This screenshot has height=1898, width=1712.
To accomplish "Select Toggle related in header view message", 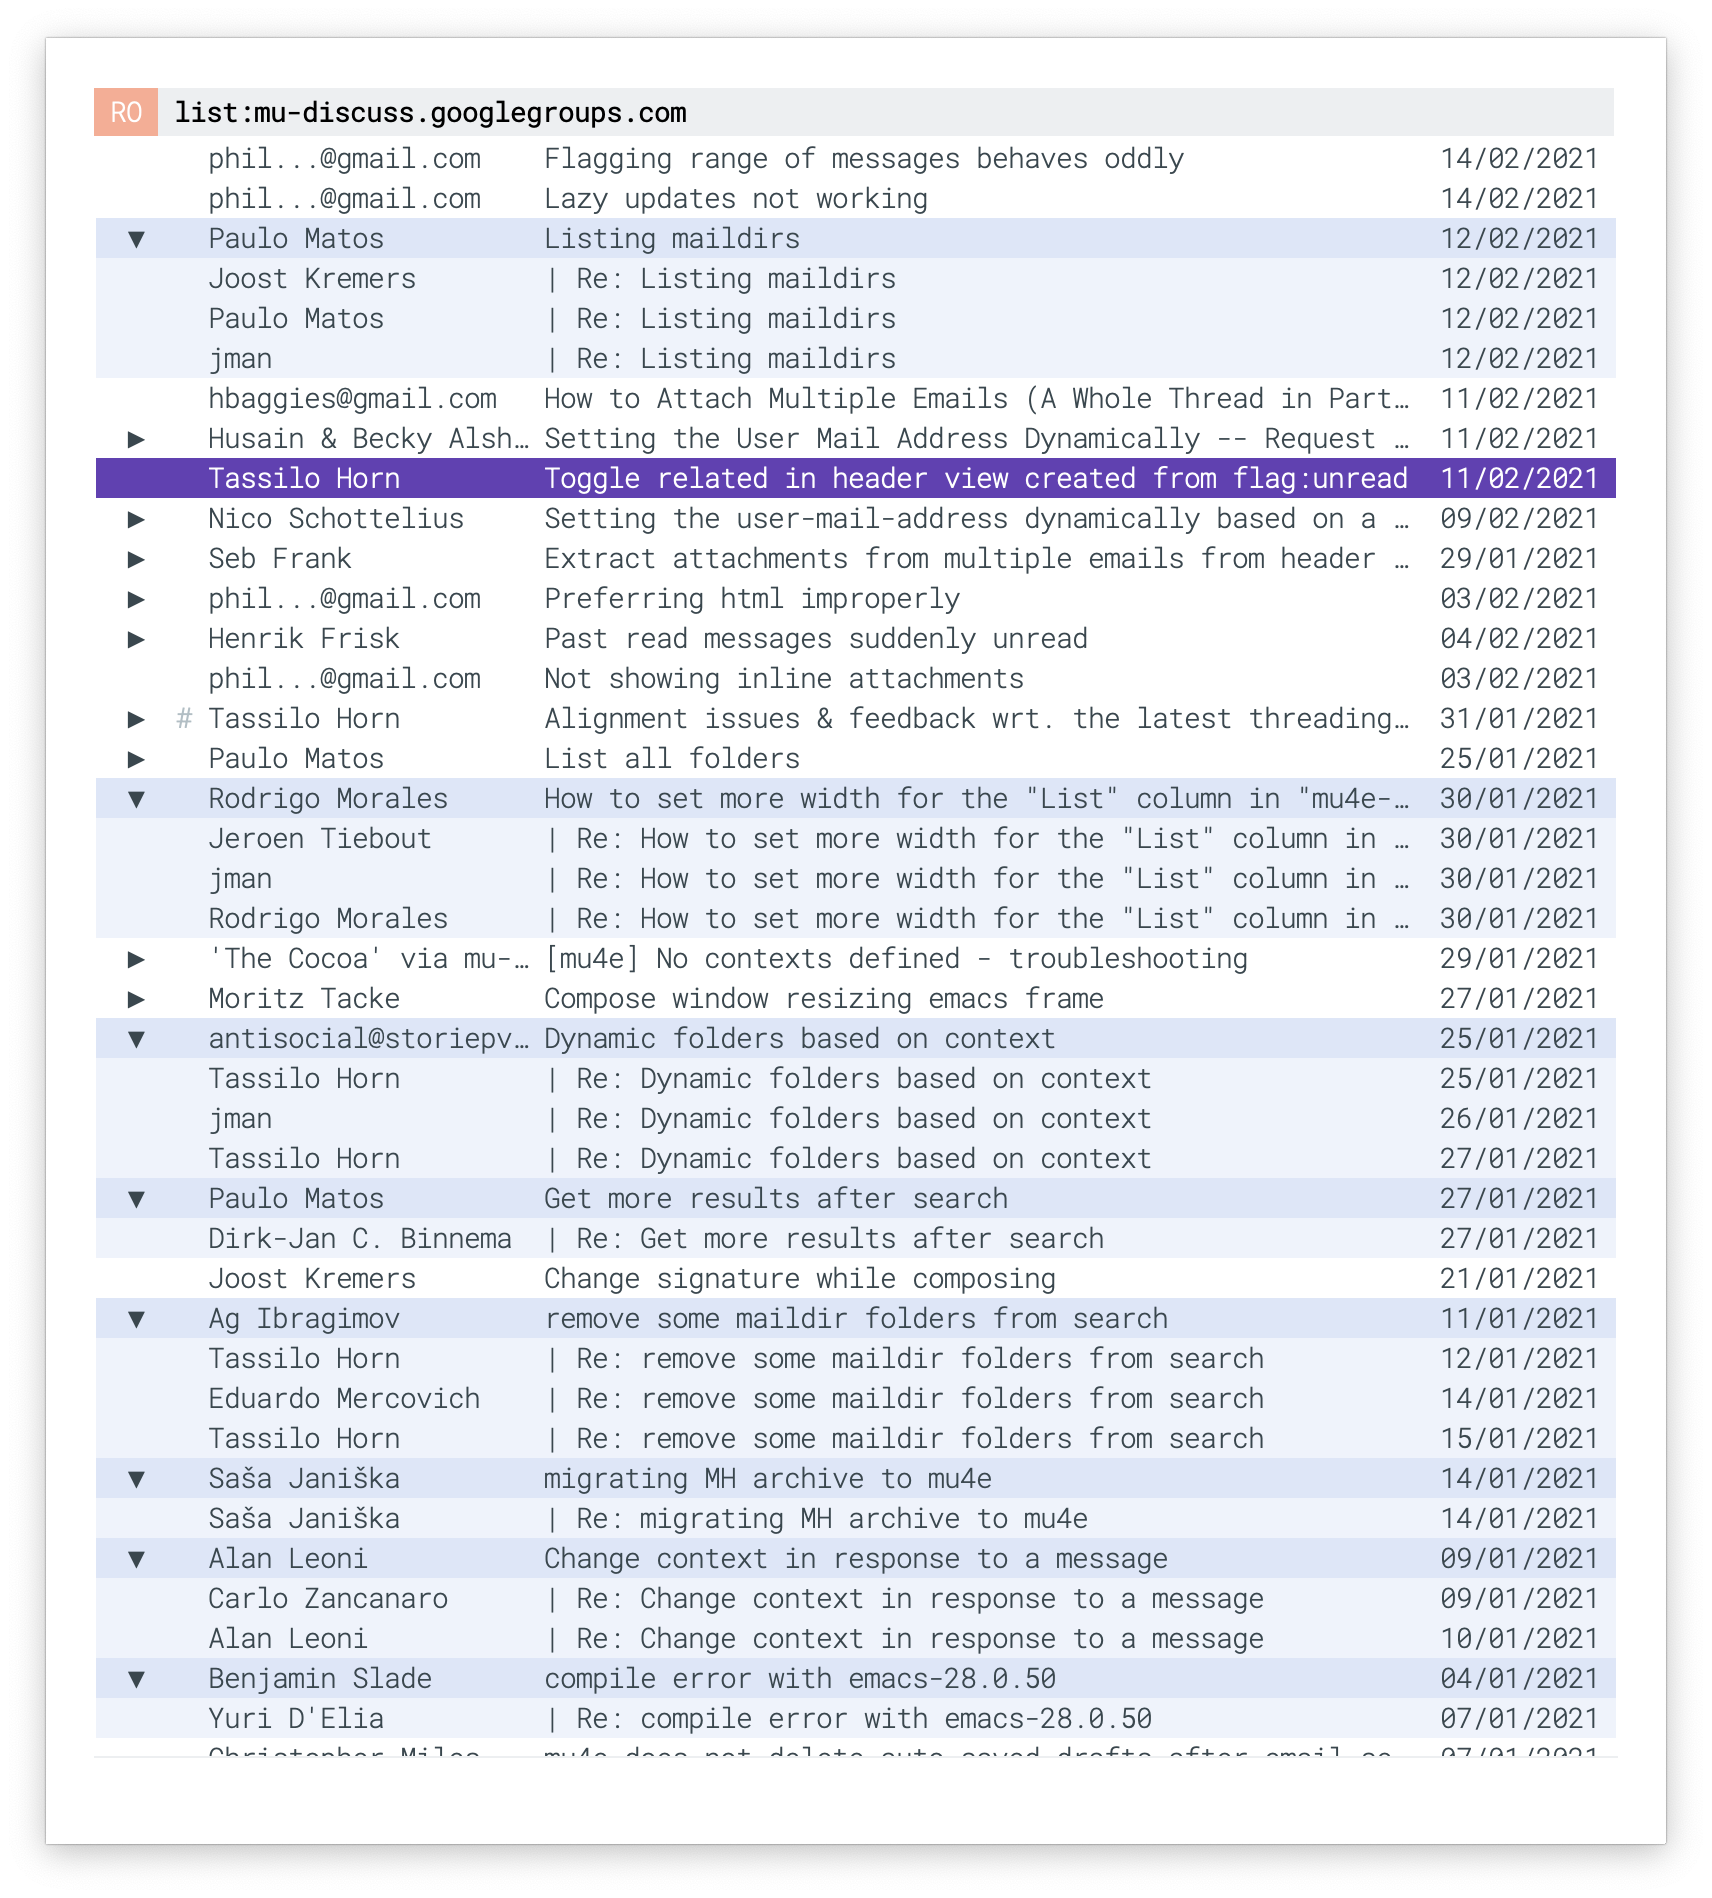I will [856, 479].
